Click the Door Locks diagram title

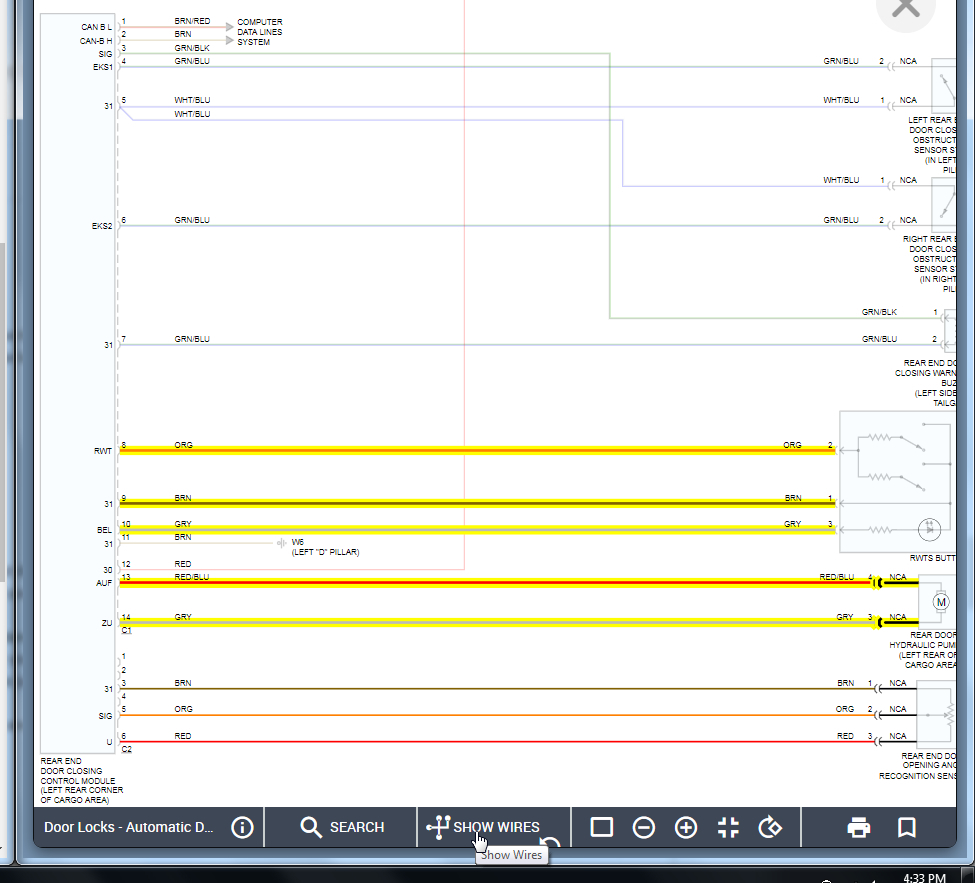coord(129,828)
